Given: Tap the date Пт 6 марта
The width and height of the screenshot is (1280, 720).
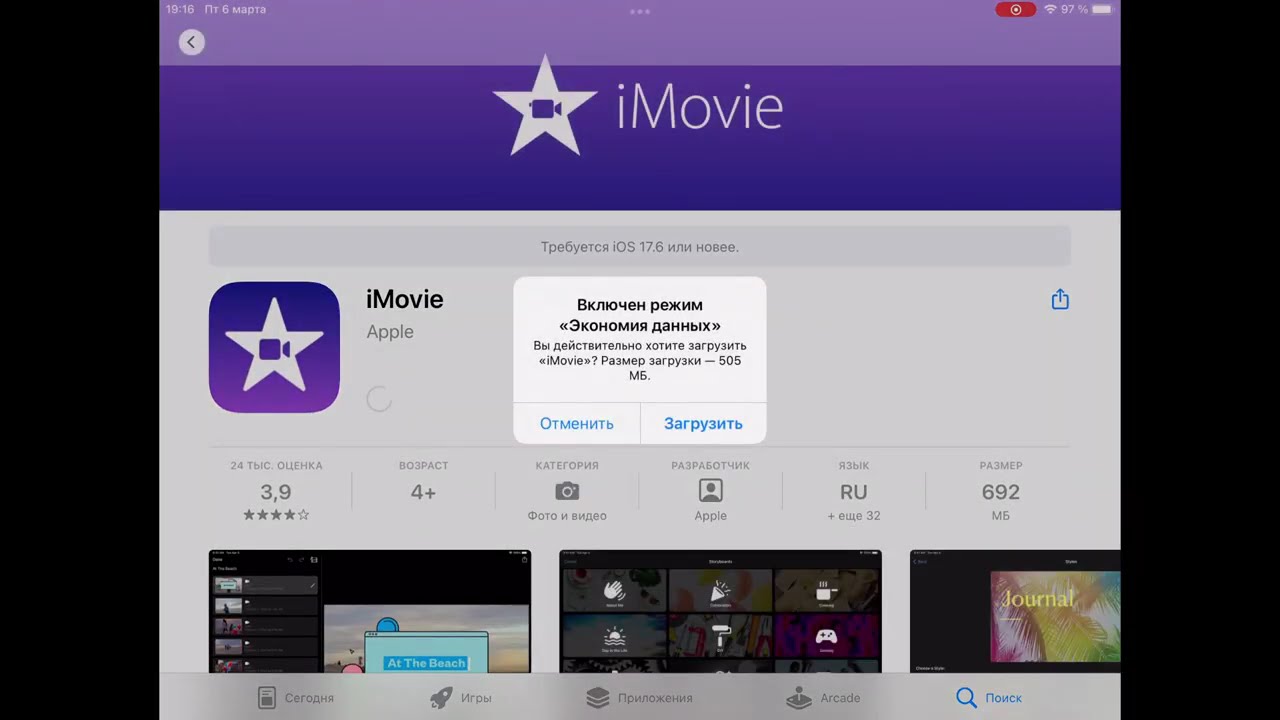Looking at the screenshot, I should click(235, 9).
